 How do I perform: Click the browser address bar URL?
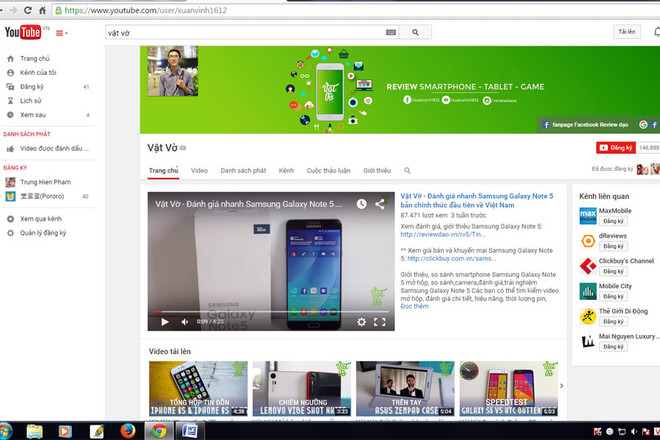[x=145, y=10]
